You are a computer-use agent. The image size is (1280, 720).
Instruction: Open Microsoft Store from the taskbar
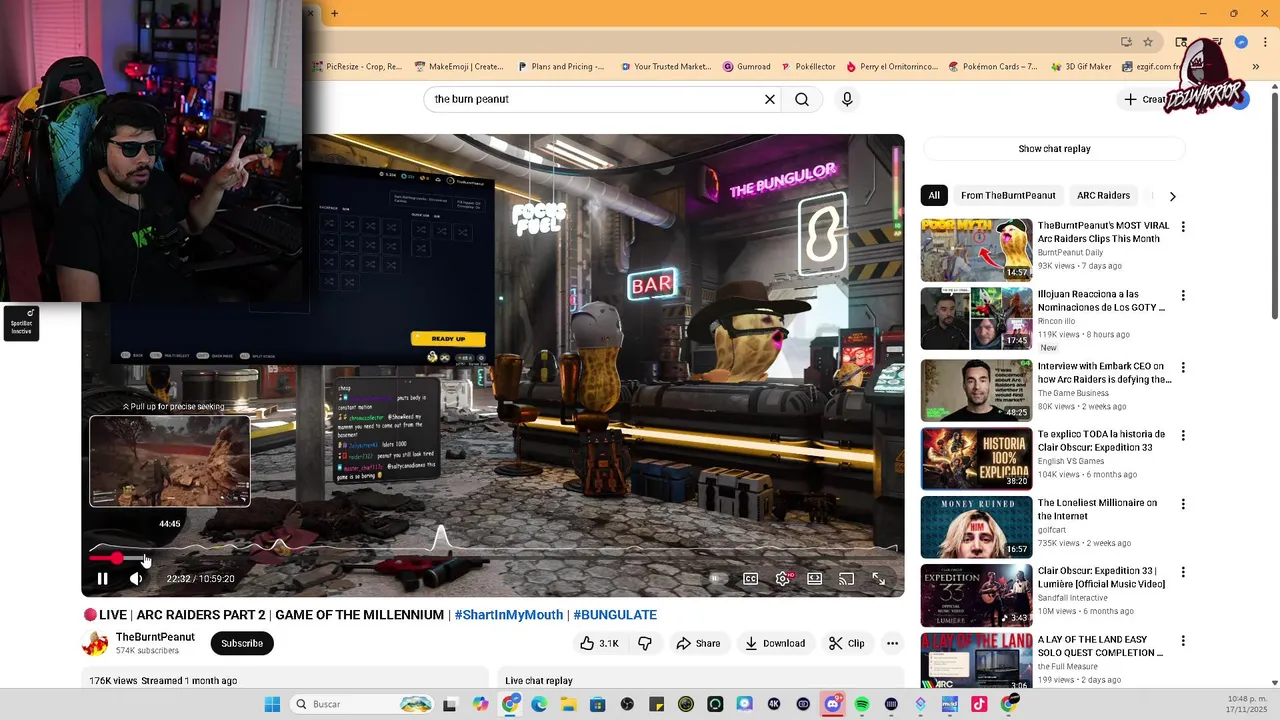point(597,704)
